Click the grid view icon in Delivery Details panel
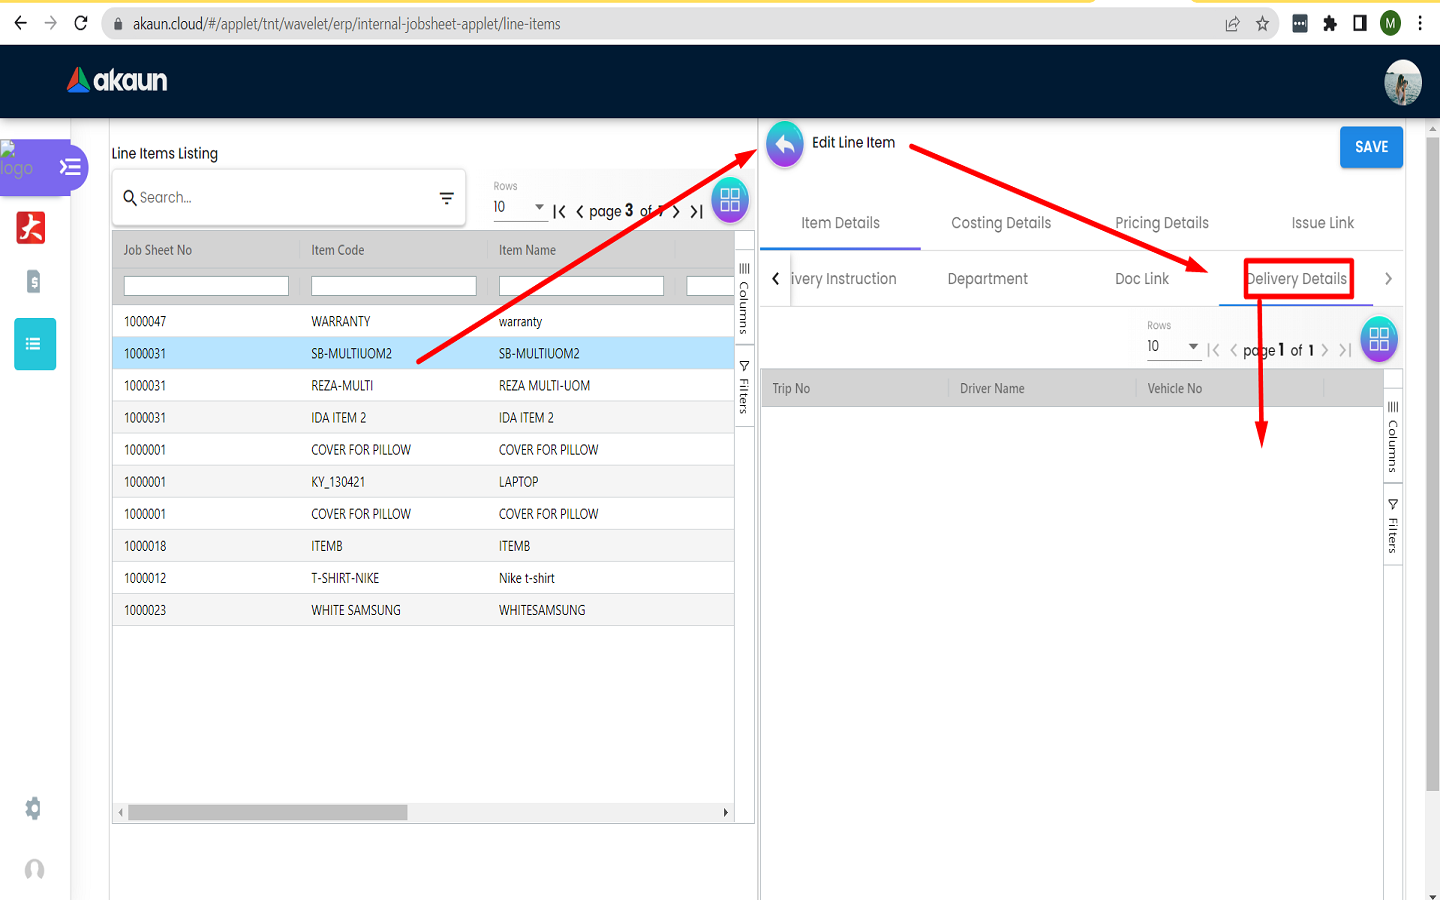Screen dimensions: 1440x900 1379,340
